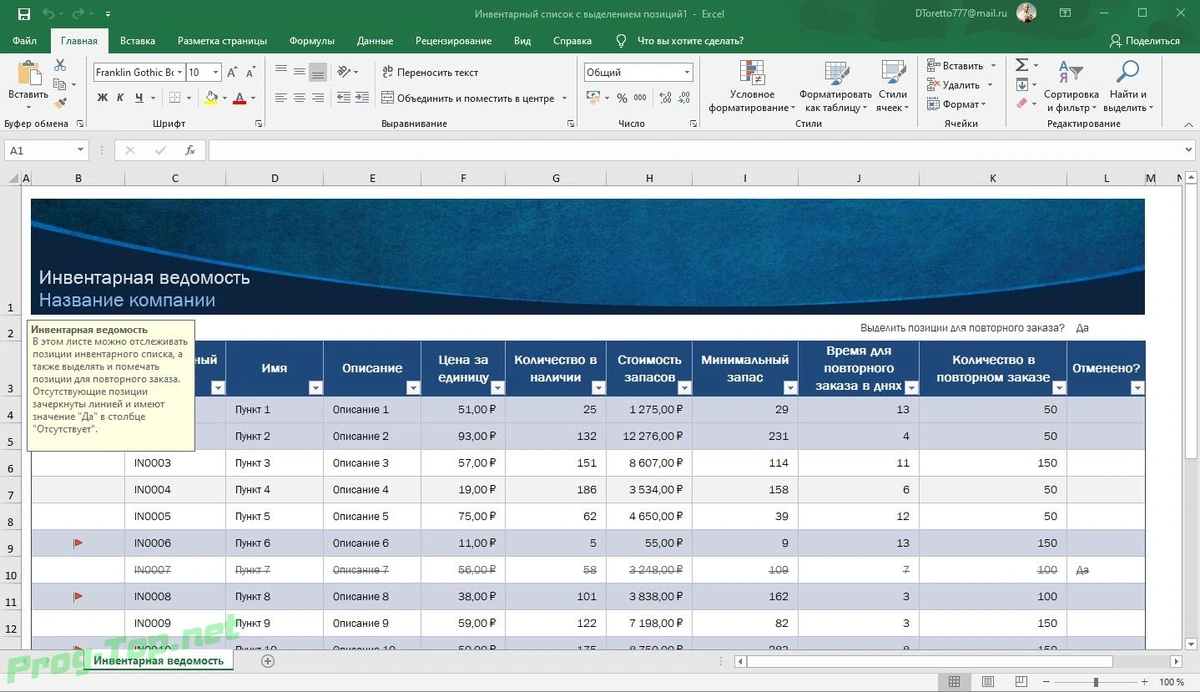The height and width of the screenshot is (692, 1200).
Task: Apply thousands separator (000) format
Action: pos(640,98)
